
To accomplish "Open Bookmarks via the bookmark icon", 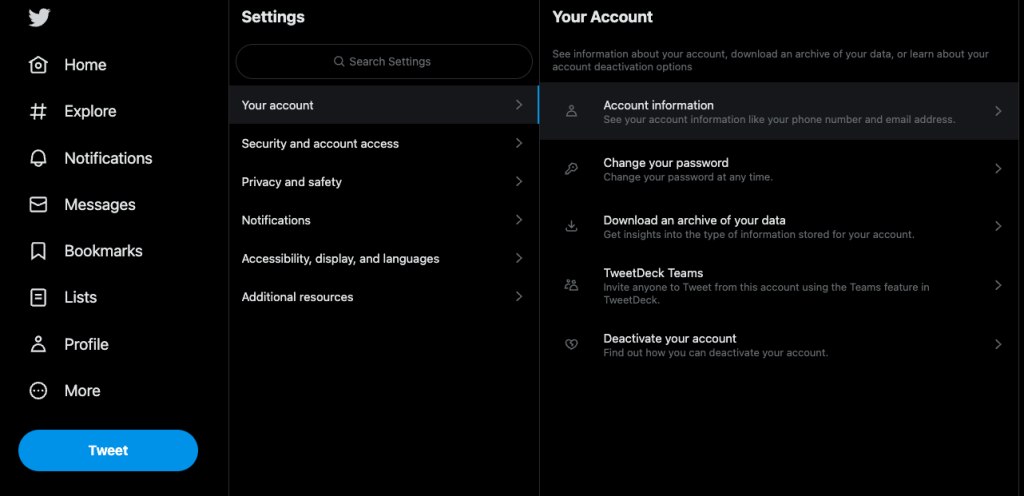I will click(39, 251).
